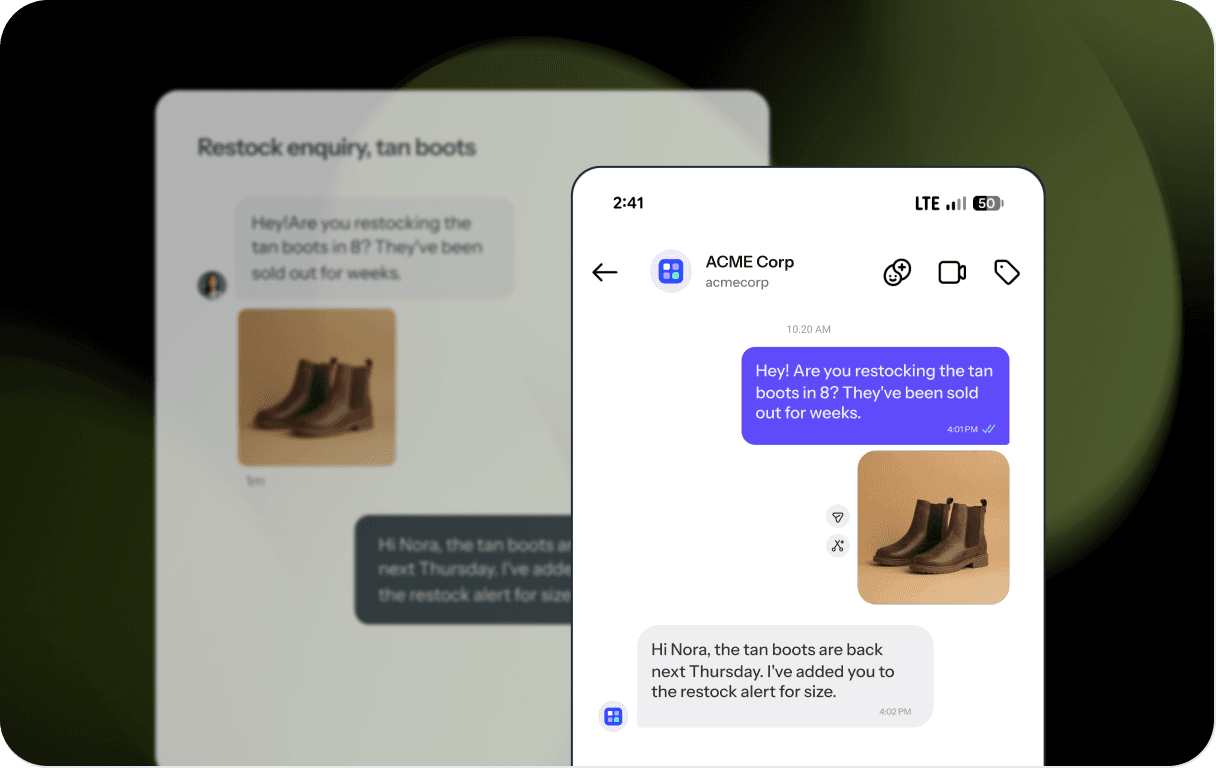Tap the remix icon beside the boot photo

point(838,545)
